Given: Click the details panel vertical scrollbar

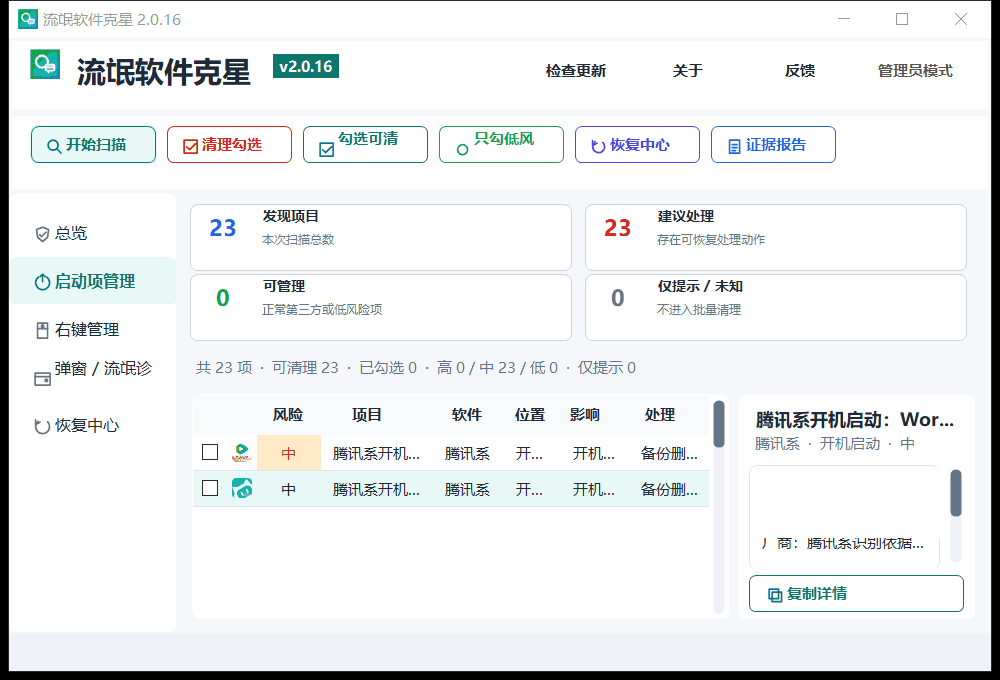Looking at the screenshot, I should point(955,515).
